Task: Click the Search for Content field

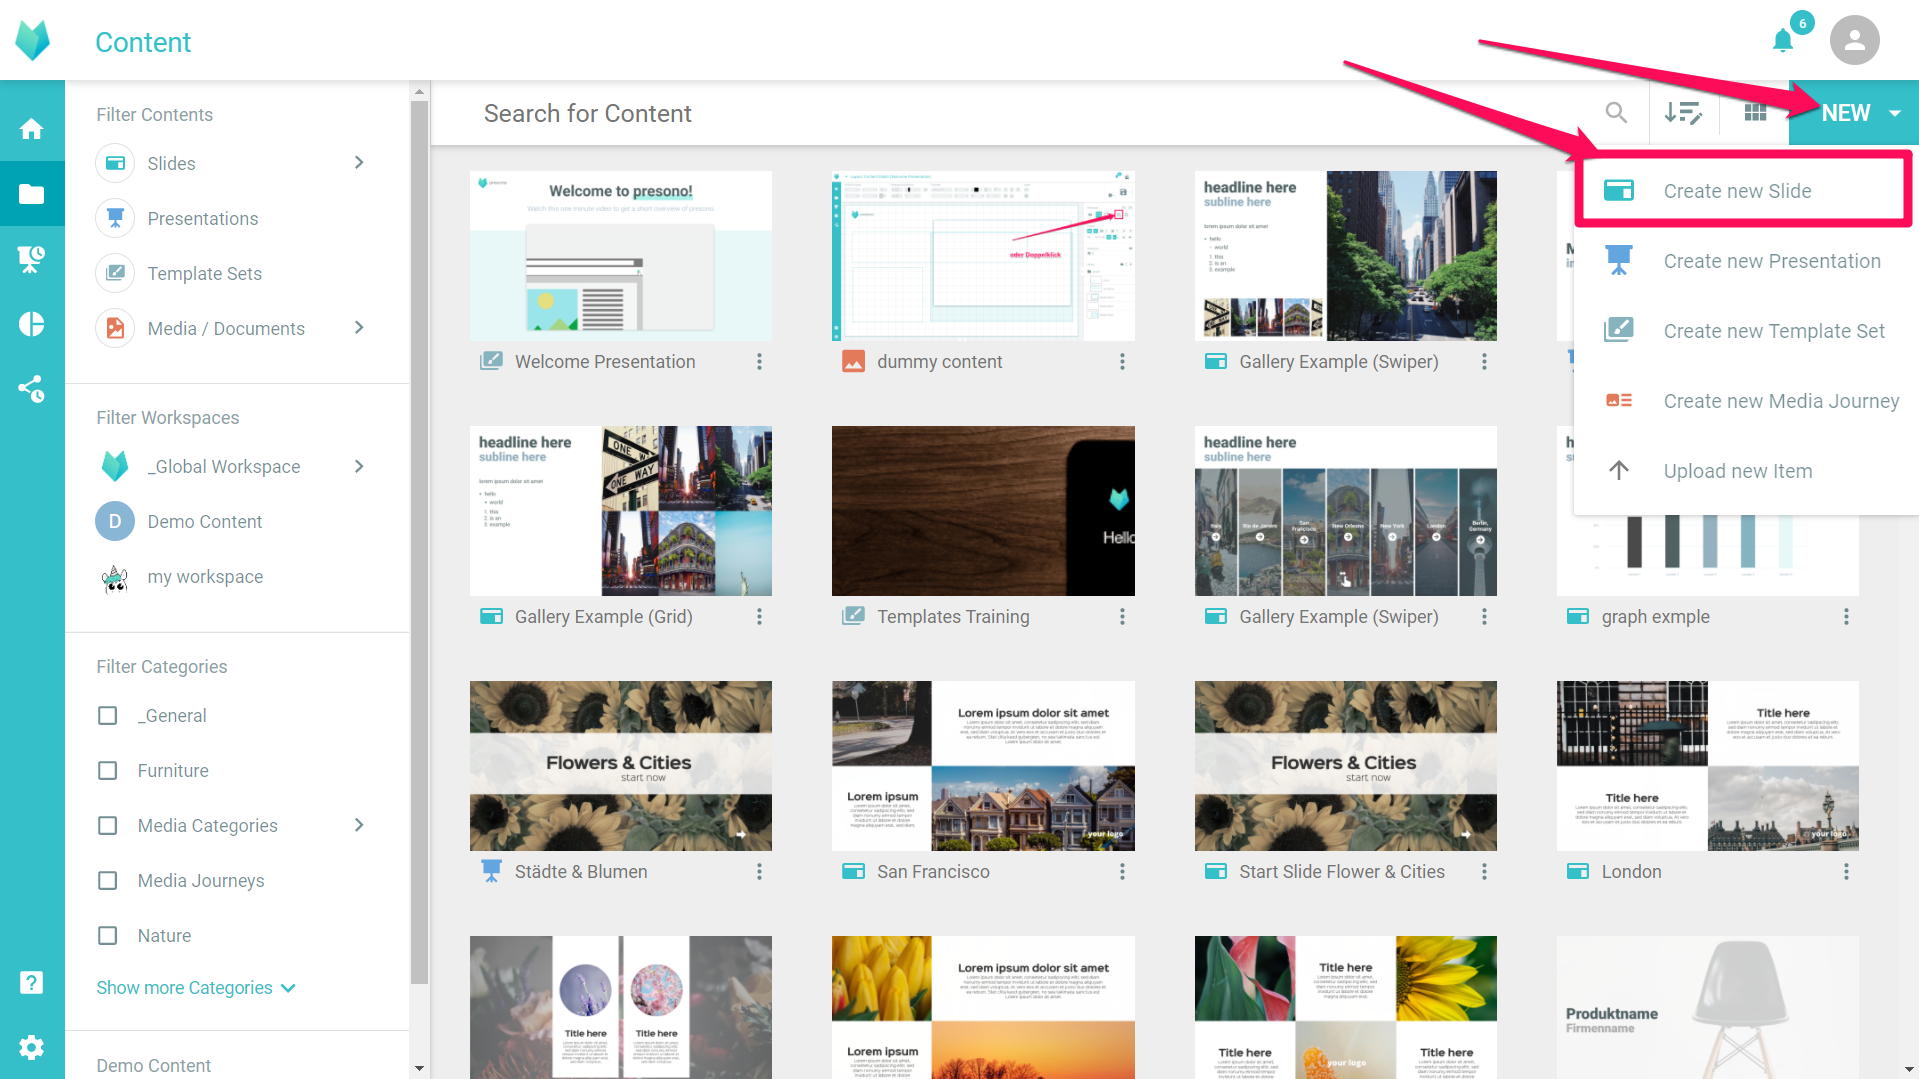Action: [x=1010, y=113]
